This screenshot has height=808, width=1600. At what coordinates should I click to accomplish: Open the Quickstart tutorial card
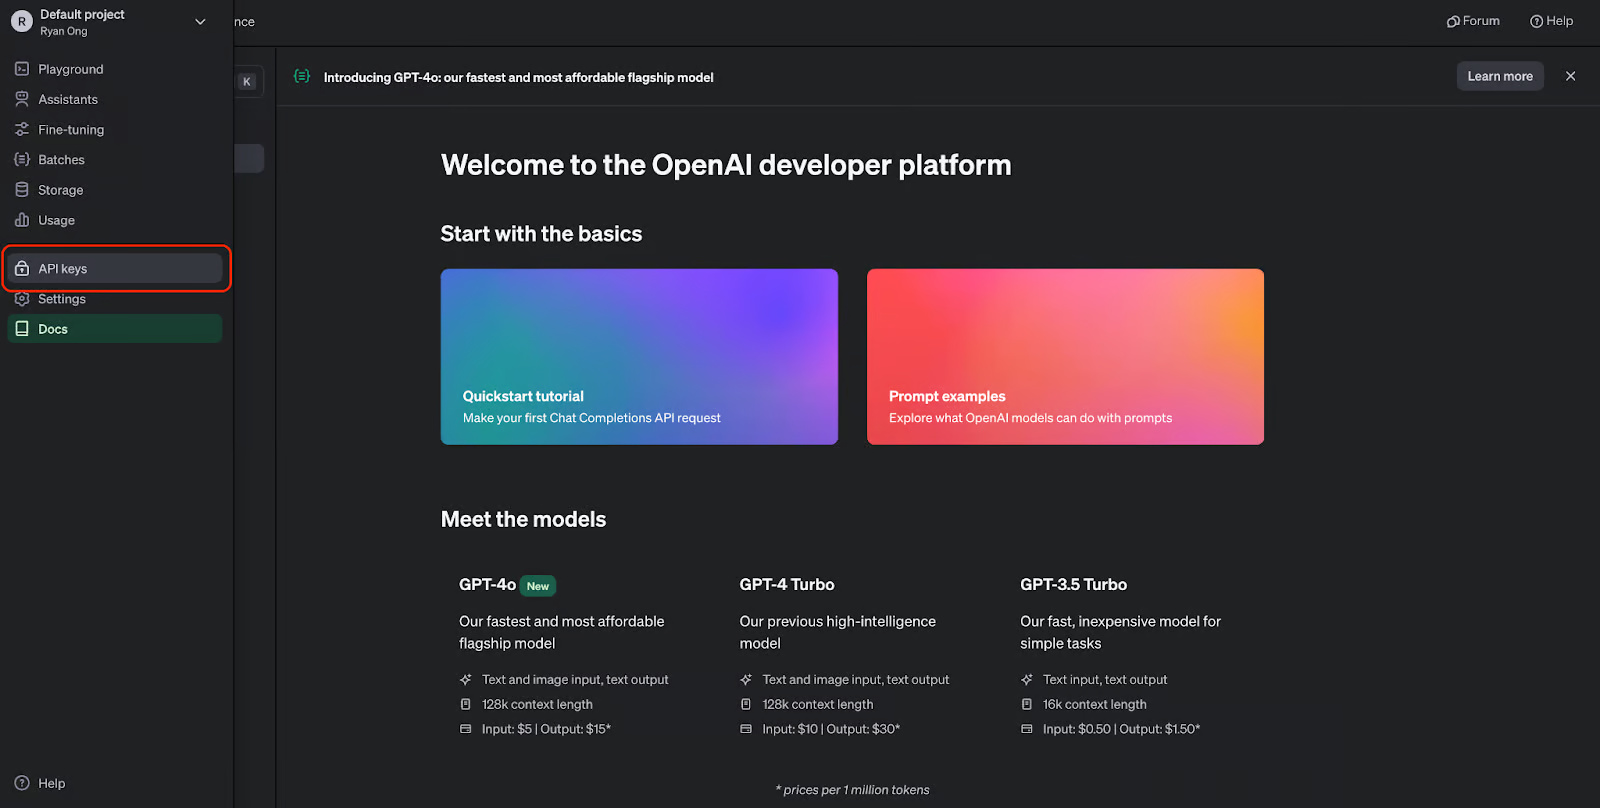pyautogui.click(x=639, y=357)
